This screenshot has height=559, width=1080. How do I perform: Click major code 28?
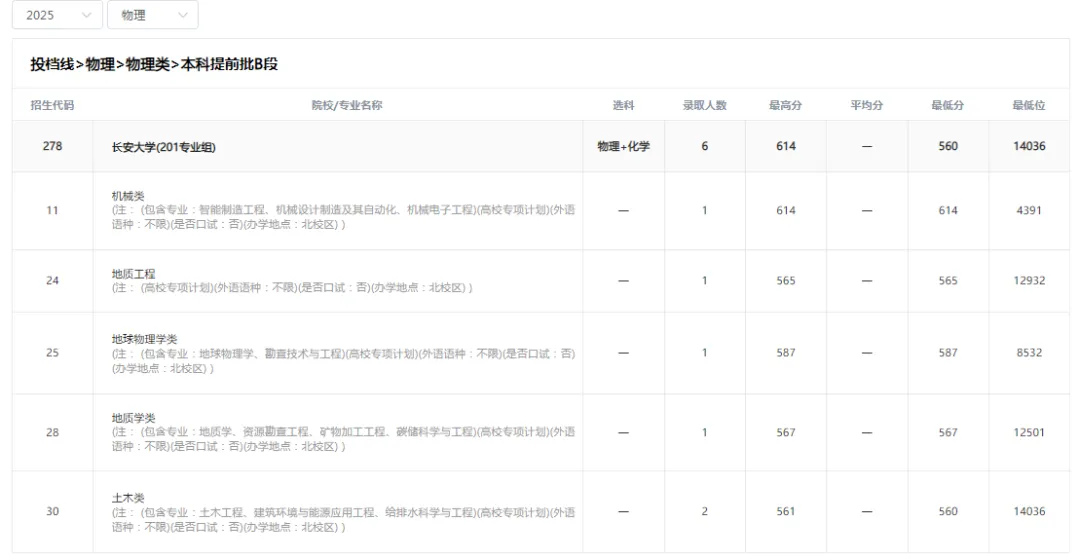click(x=52, y=432)
